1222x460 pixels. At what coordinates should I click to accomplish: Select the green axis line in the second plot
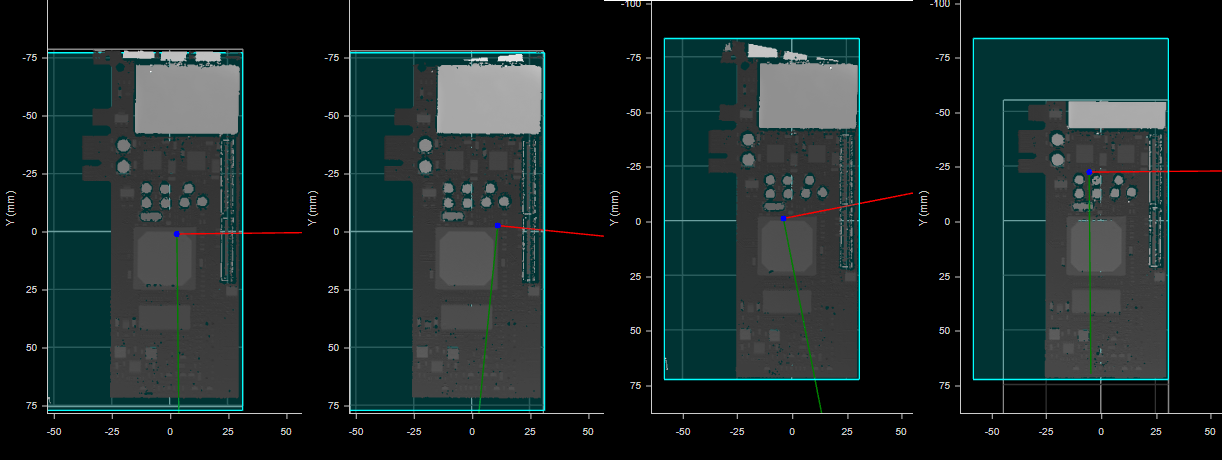(487, 320)
